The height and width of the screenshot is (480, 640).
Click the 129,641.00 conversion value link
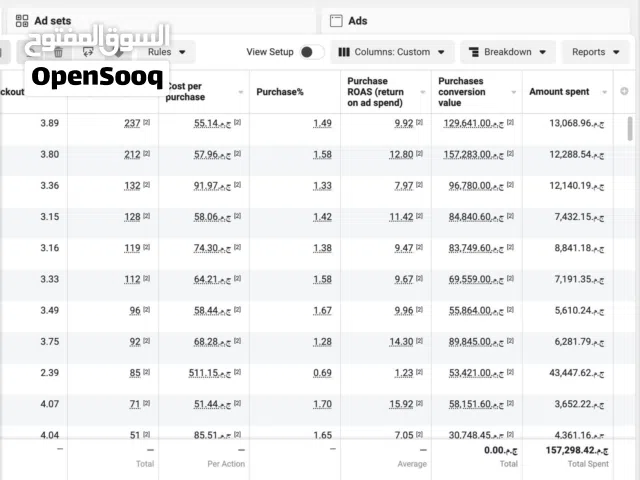tap(467, 124)
